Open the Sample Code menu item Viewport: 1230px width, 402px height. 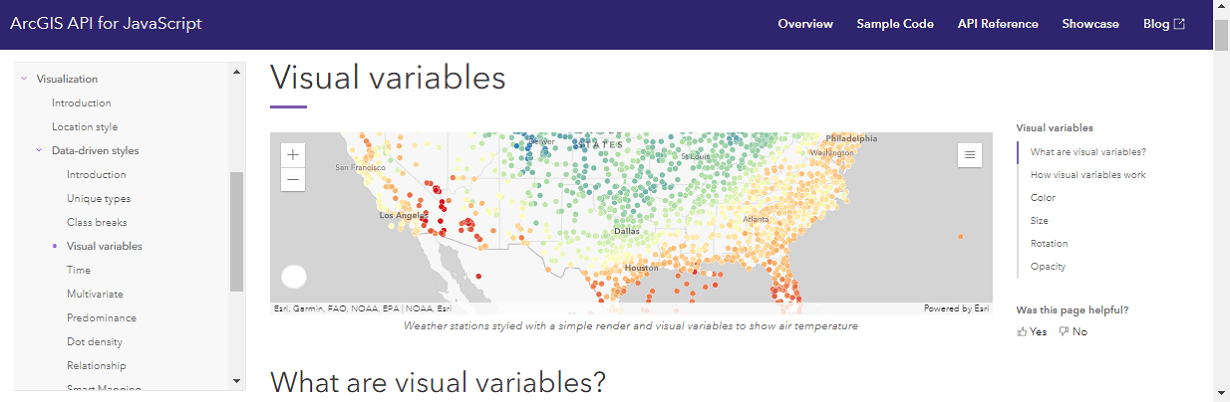pyautogui.click(x=895, y=24)
